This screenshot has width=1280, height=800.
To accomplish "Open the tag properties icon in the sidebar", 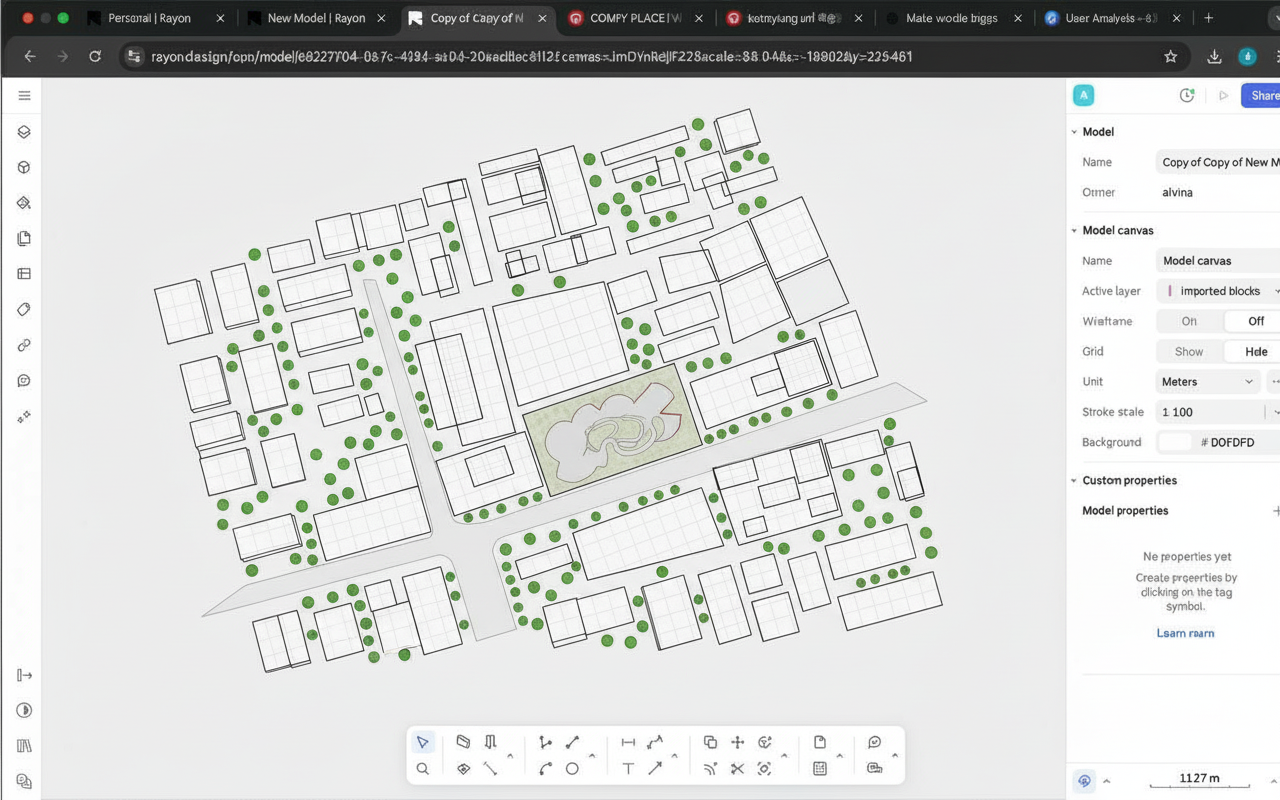I will [24, 310].
